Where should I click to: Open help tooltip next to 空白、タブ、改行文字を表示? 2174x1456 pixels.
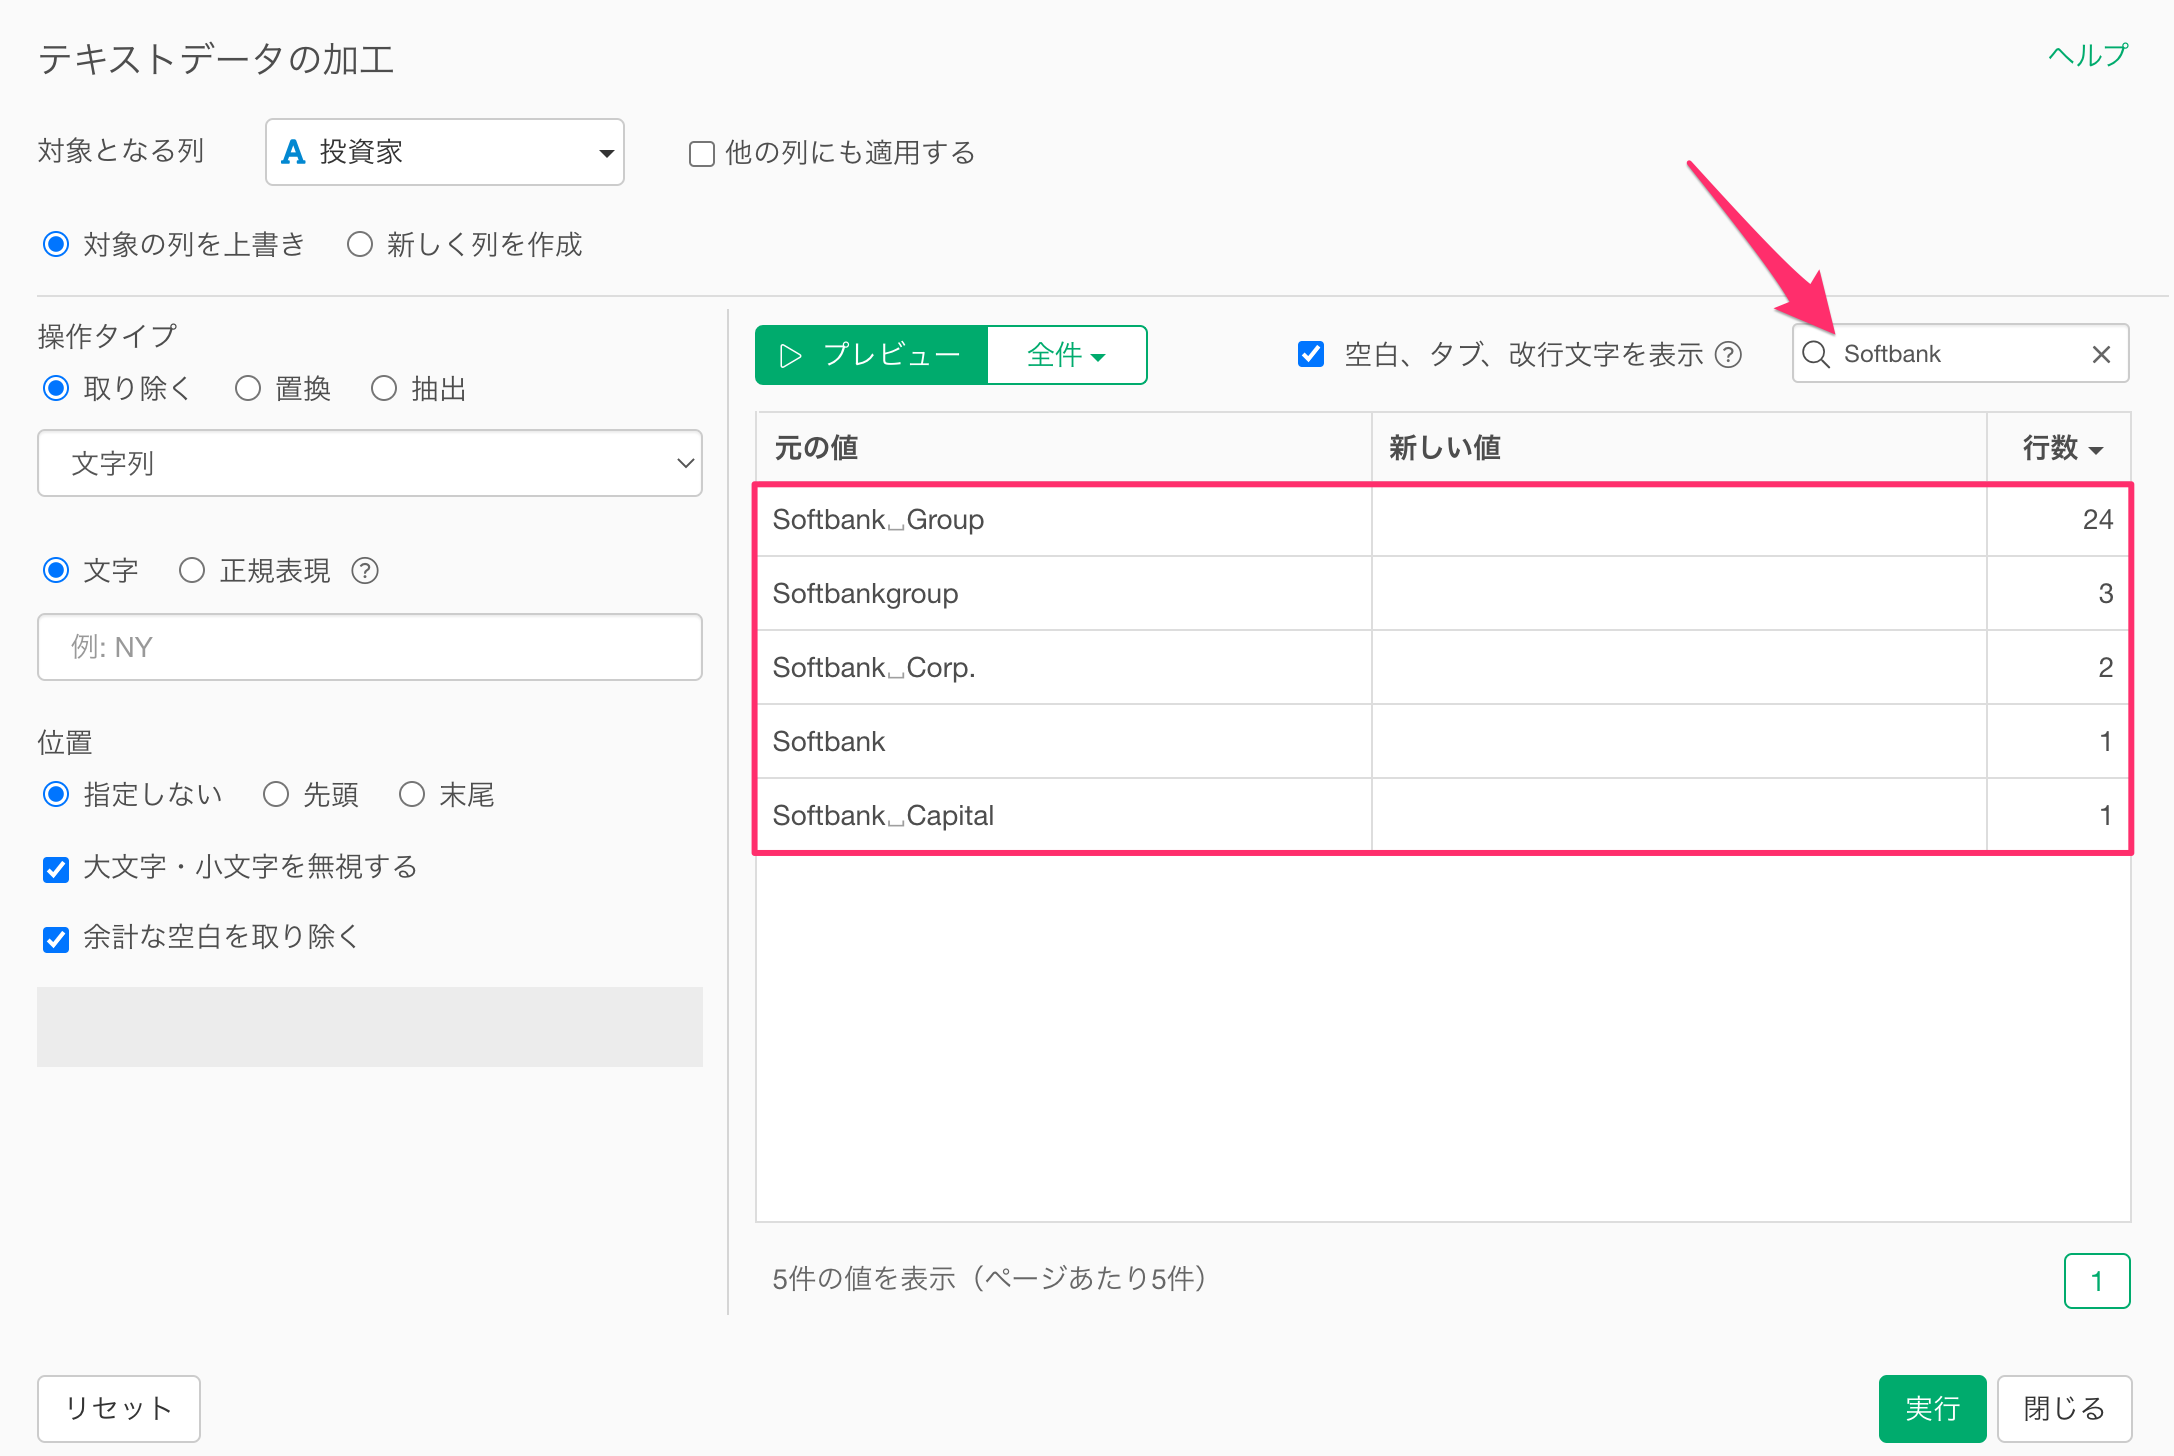pos(1728,354)
